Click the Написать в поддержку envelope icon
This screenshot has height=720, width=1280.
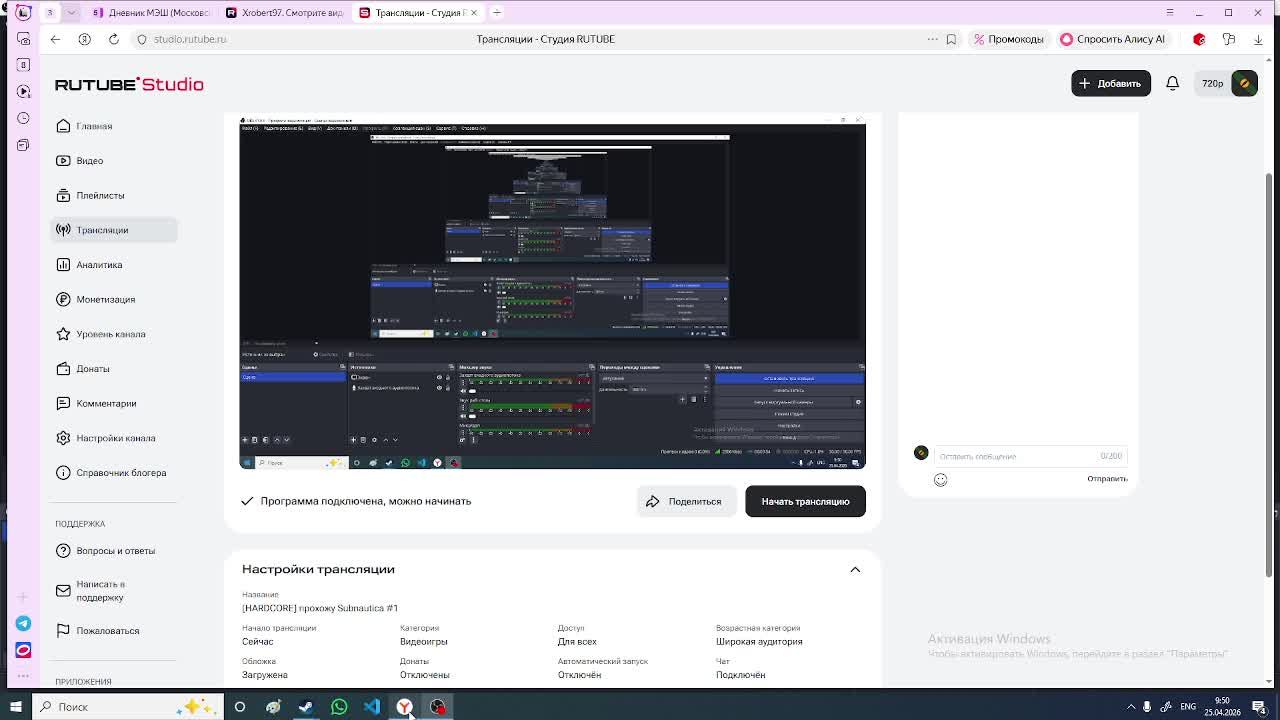tap(63, 591)
